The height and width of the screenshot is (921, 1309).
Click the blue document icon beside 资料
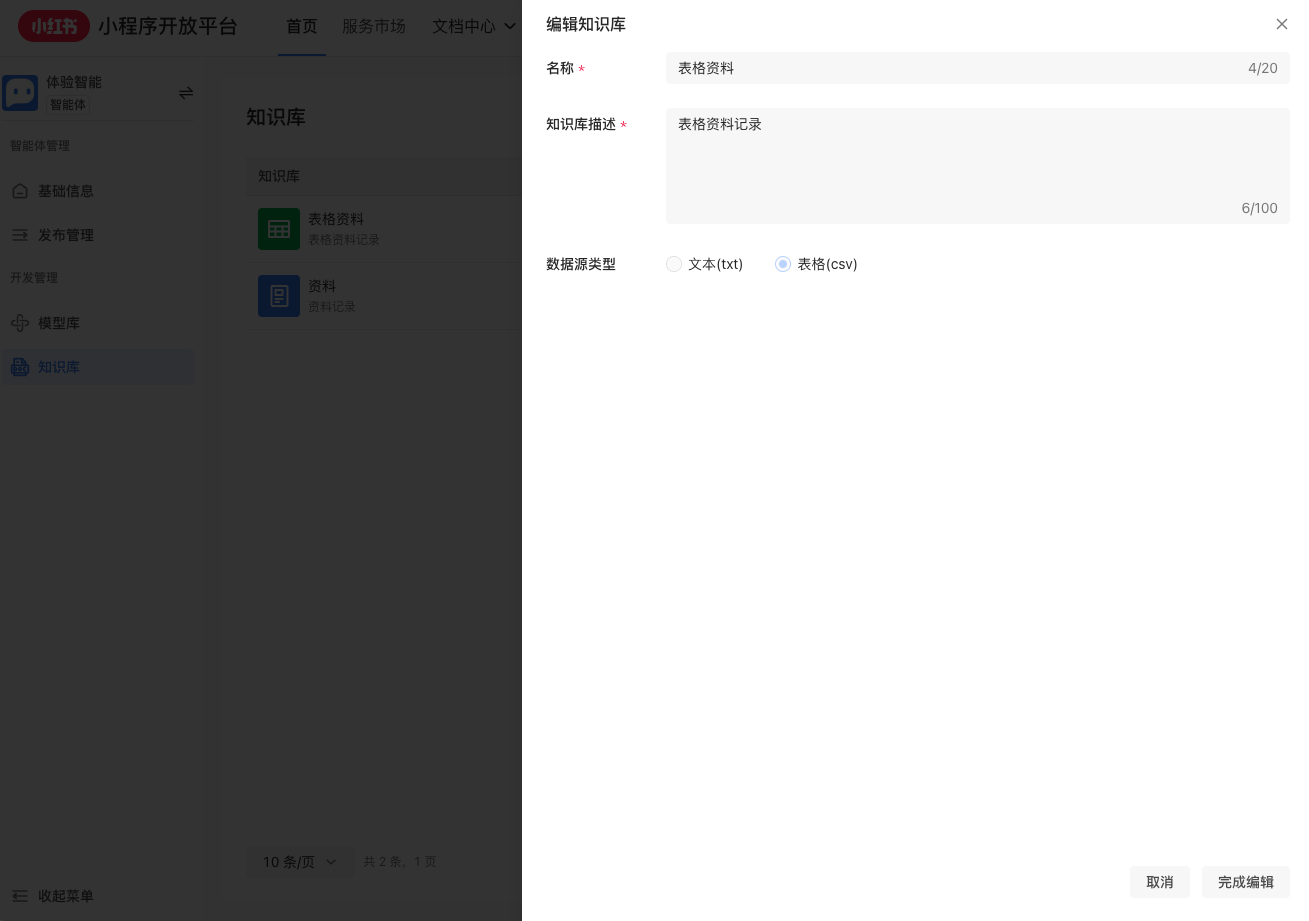click(279, 296)
